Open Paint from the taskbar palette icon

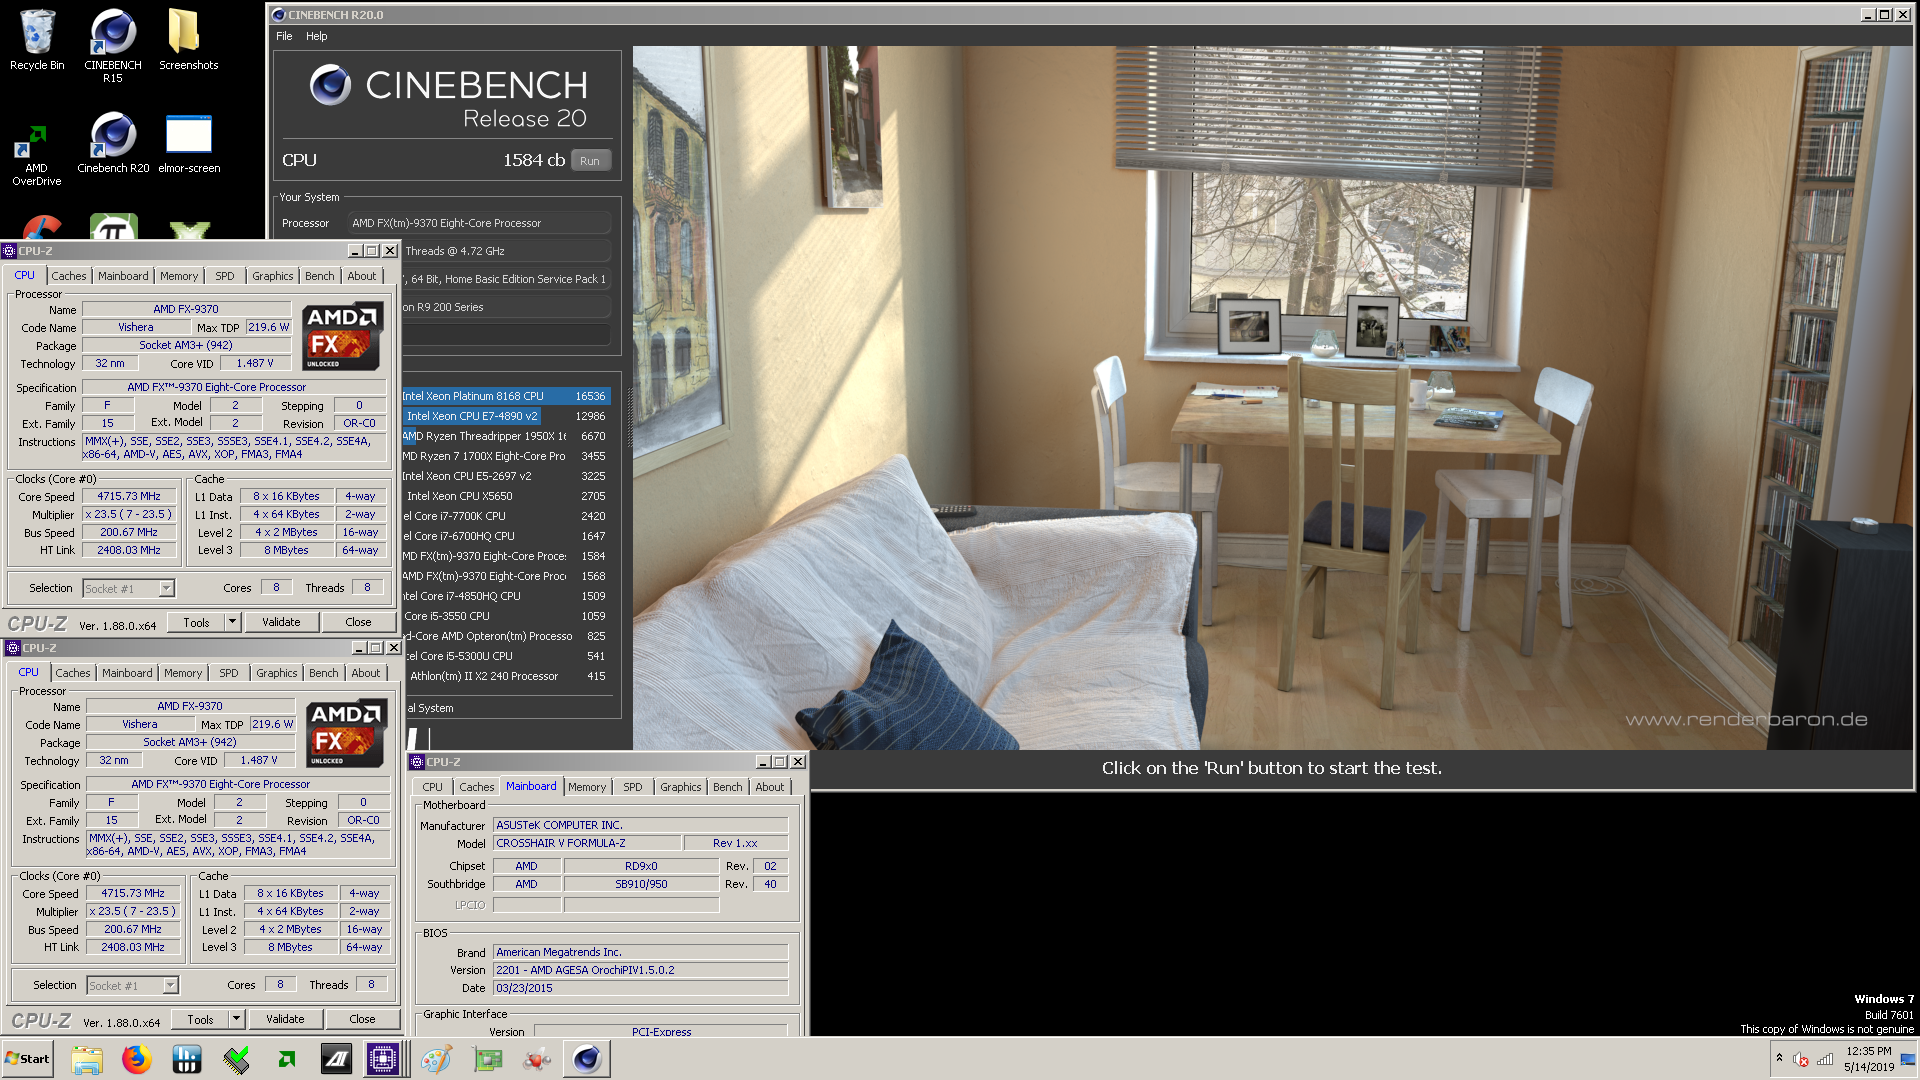(436, 1059)
